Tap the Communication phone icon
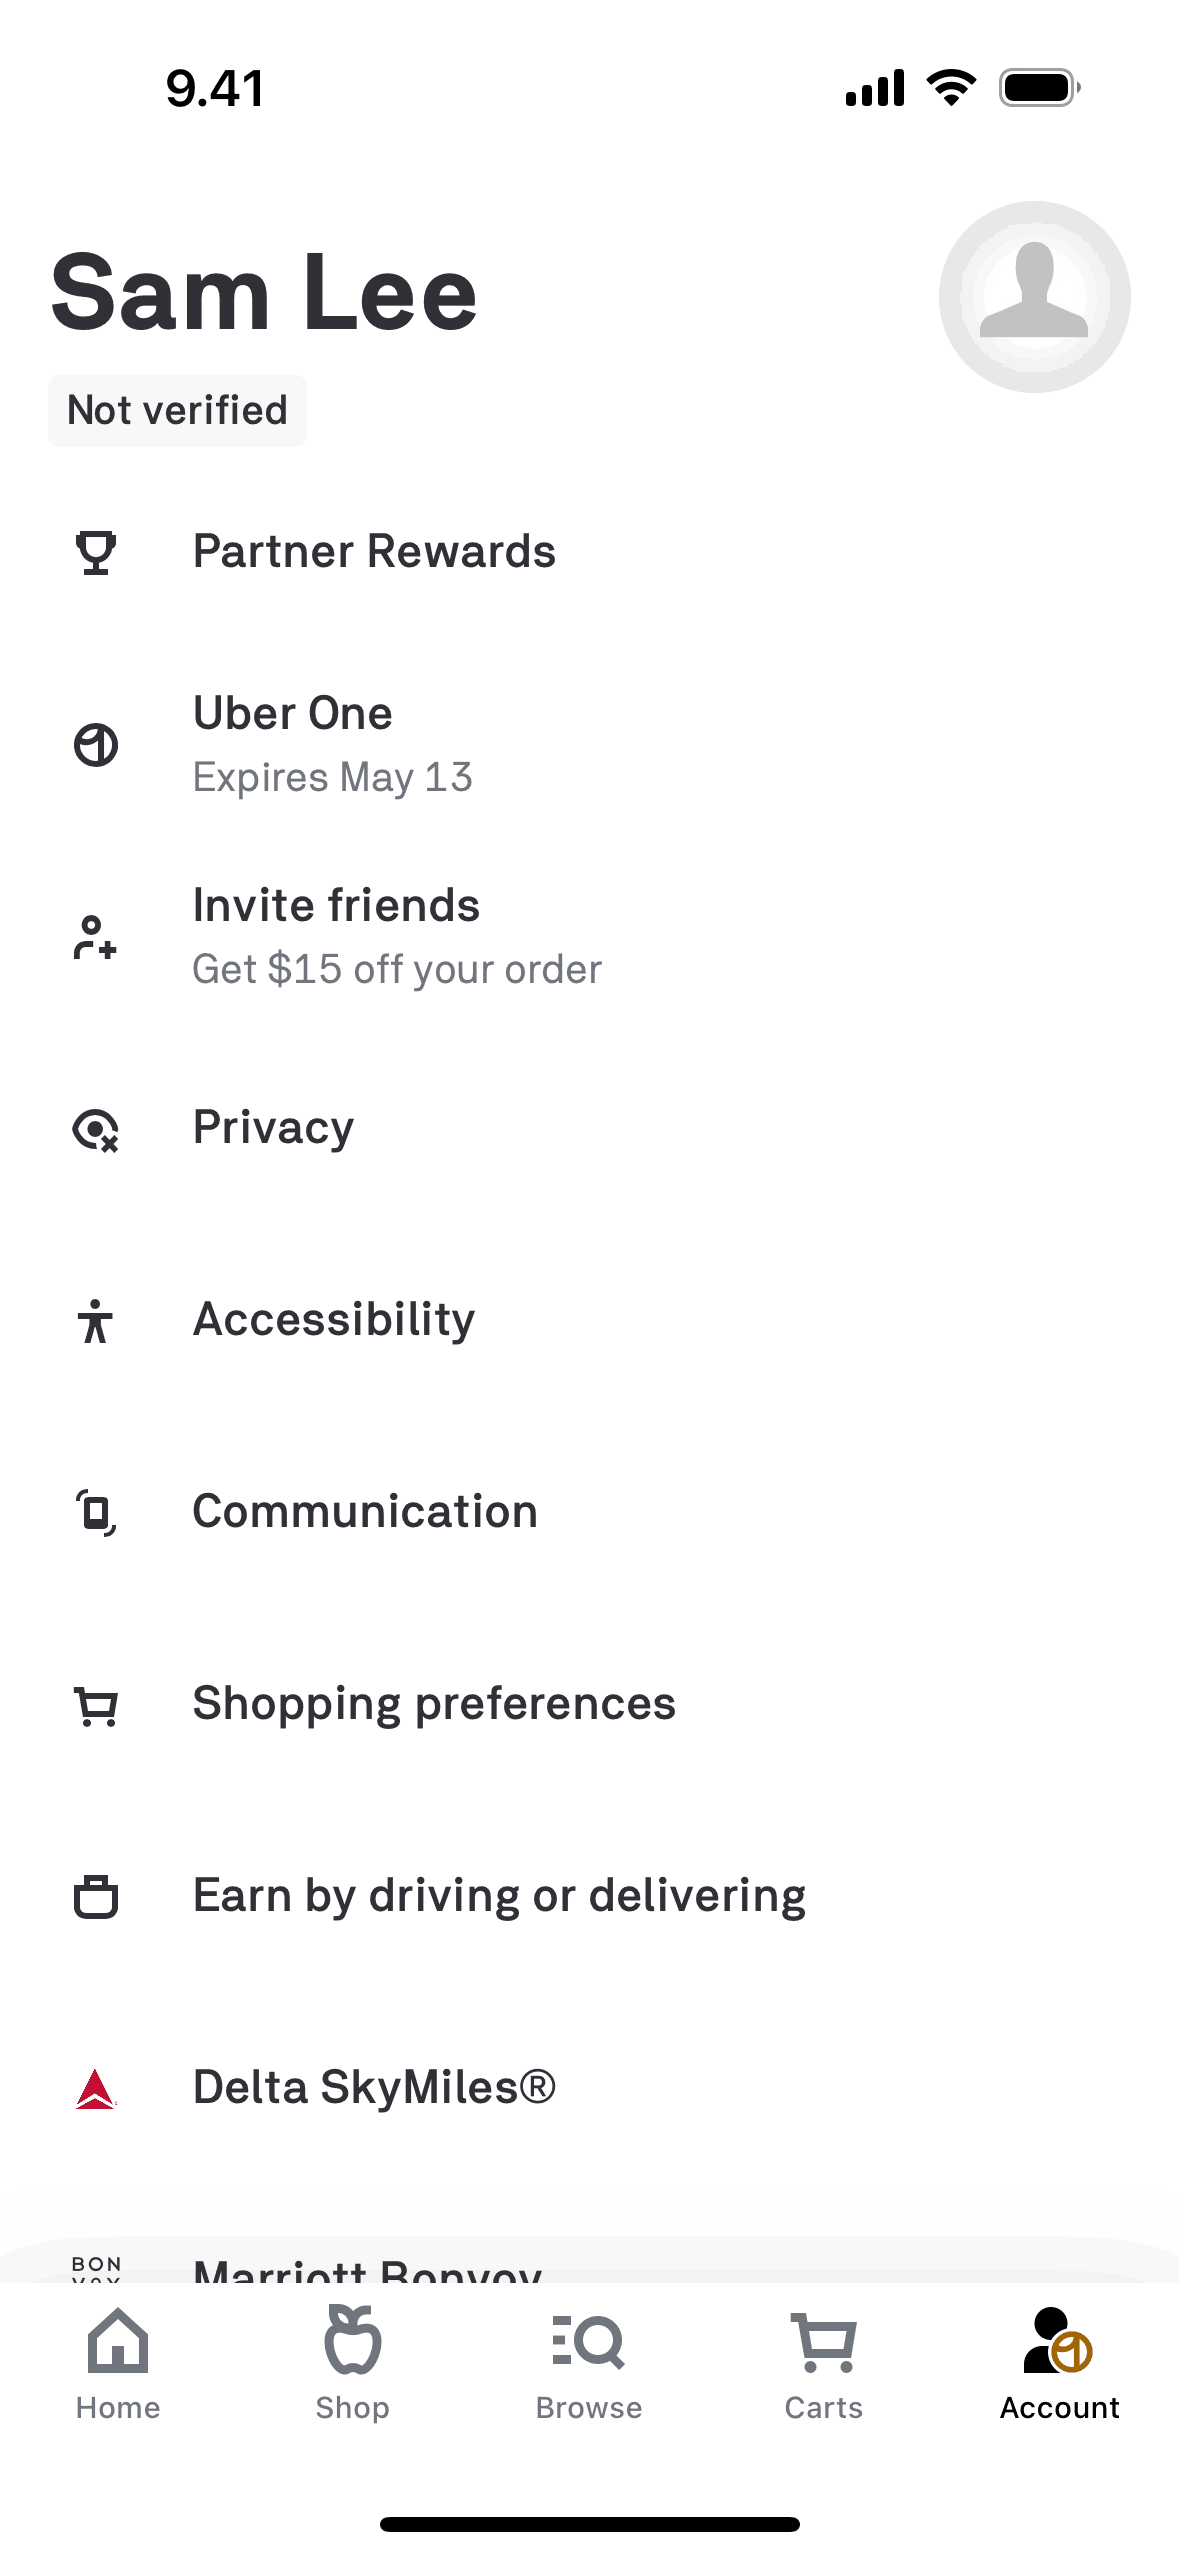This screenshot has width=1179, height=2556. 96,1512
